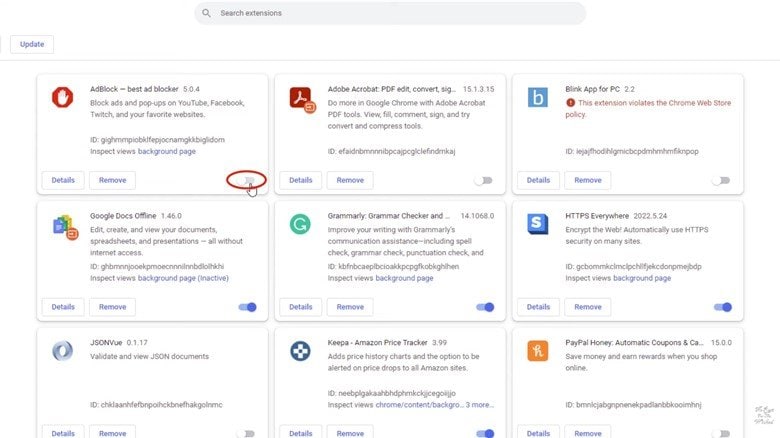The height and width of the screenshot is (438, 780).
Task: Click the Keepa extension icon
Action: [300, 351]
